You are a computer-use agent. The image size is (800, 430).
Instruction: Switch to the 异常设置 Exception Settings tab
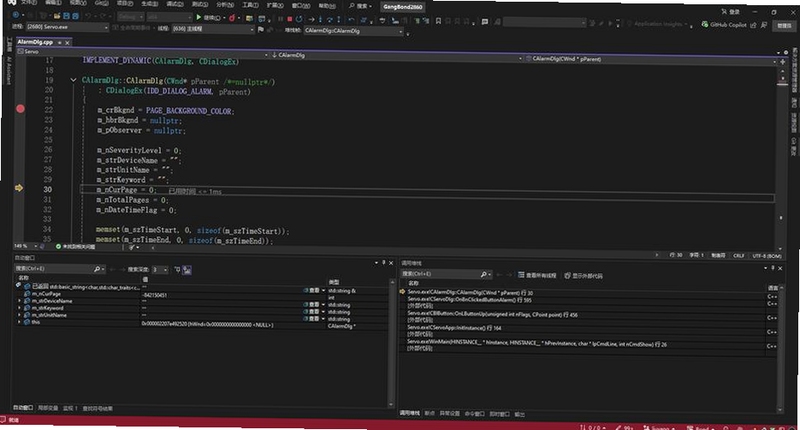(449, 414)
